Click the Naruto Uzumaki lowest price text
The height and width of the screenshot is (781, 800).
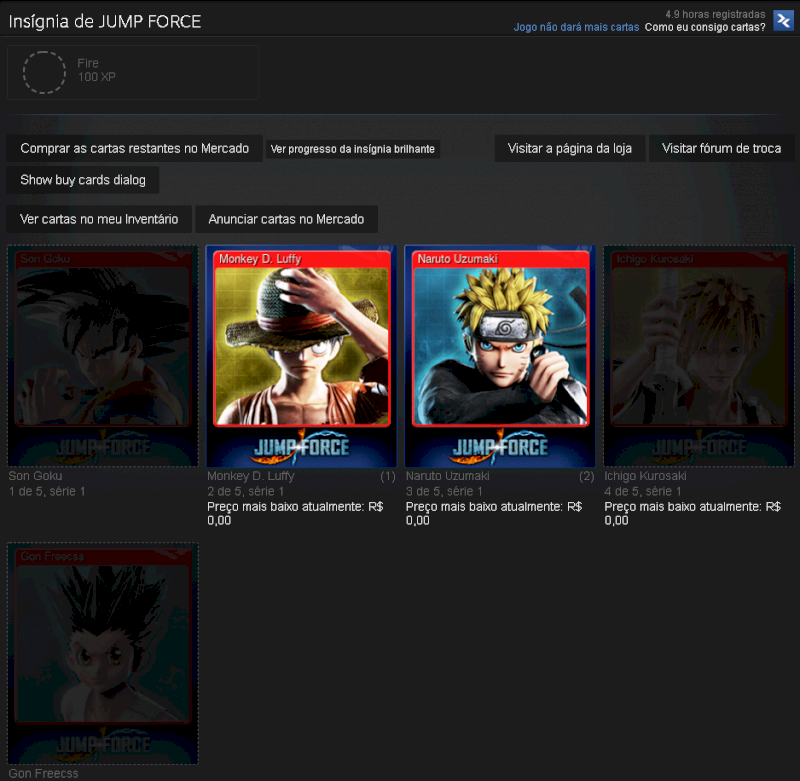(494, 513)
